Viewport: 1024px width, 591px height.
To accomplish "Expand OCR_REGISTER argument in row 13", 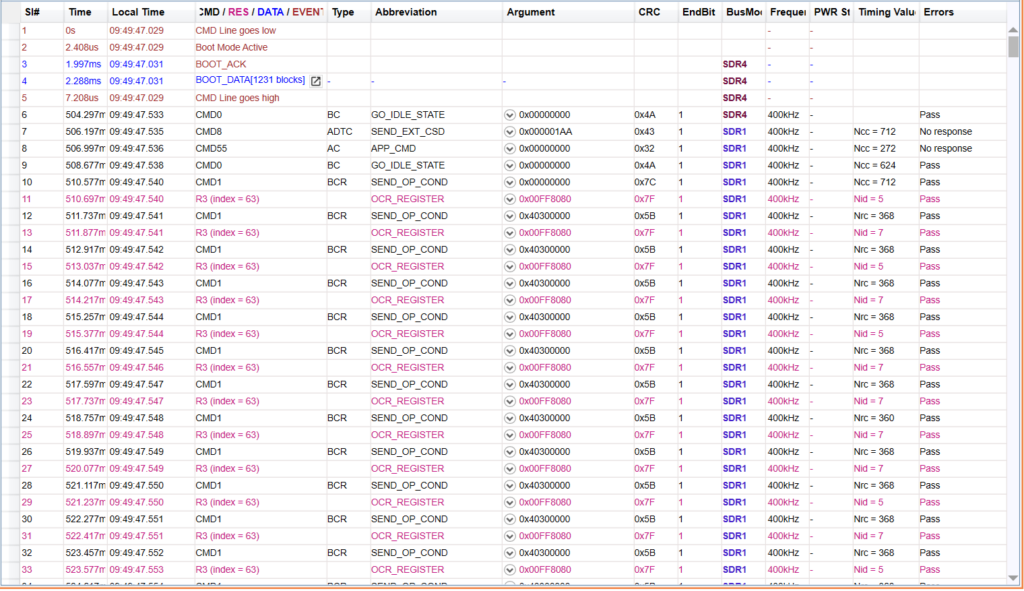I will (x=510, y=233).
